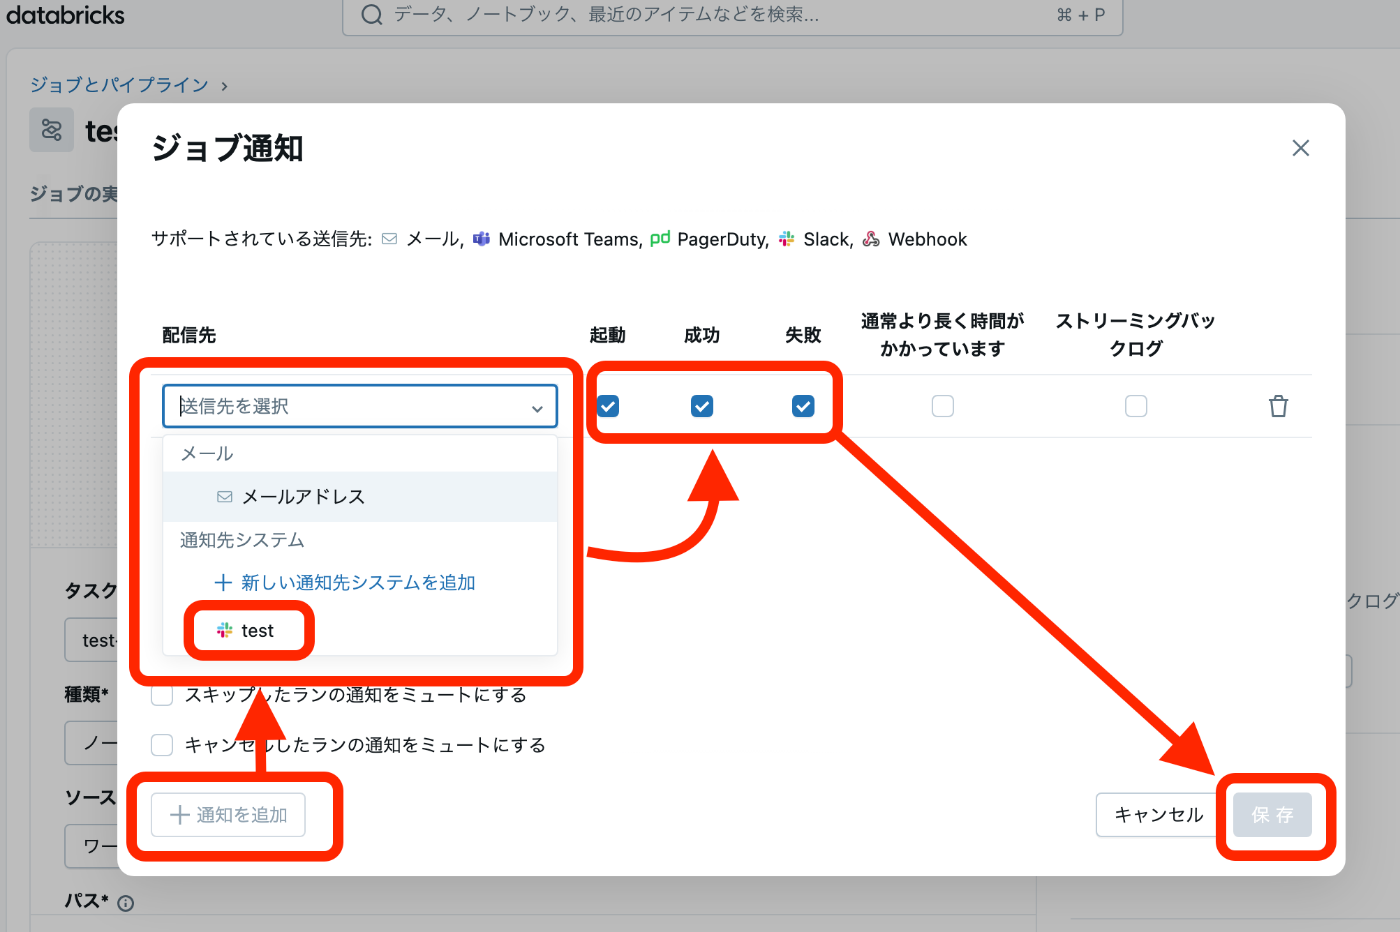Click the trash icon to delete notification row

point(1278,406)
